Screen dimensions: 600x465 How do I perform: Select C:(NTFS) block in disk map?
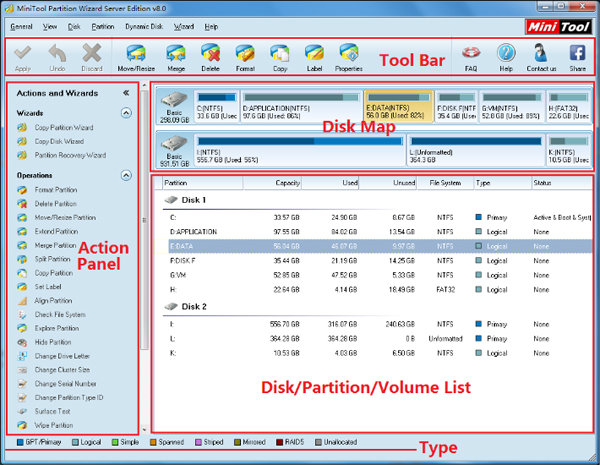tap(217, 107)
